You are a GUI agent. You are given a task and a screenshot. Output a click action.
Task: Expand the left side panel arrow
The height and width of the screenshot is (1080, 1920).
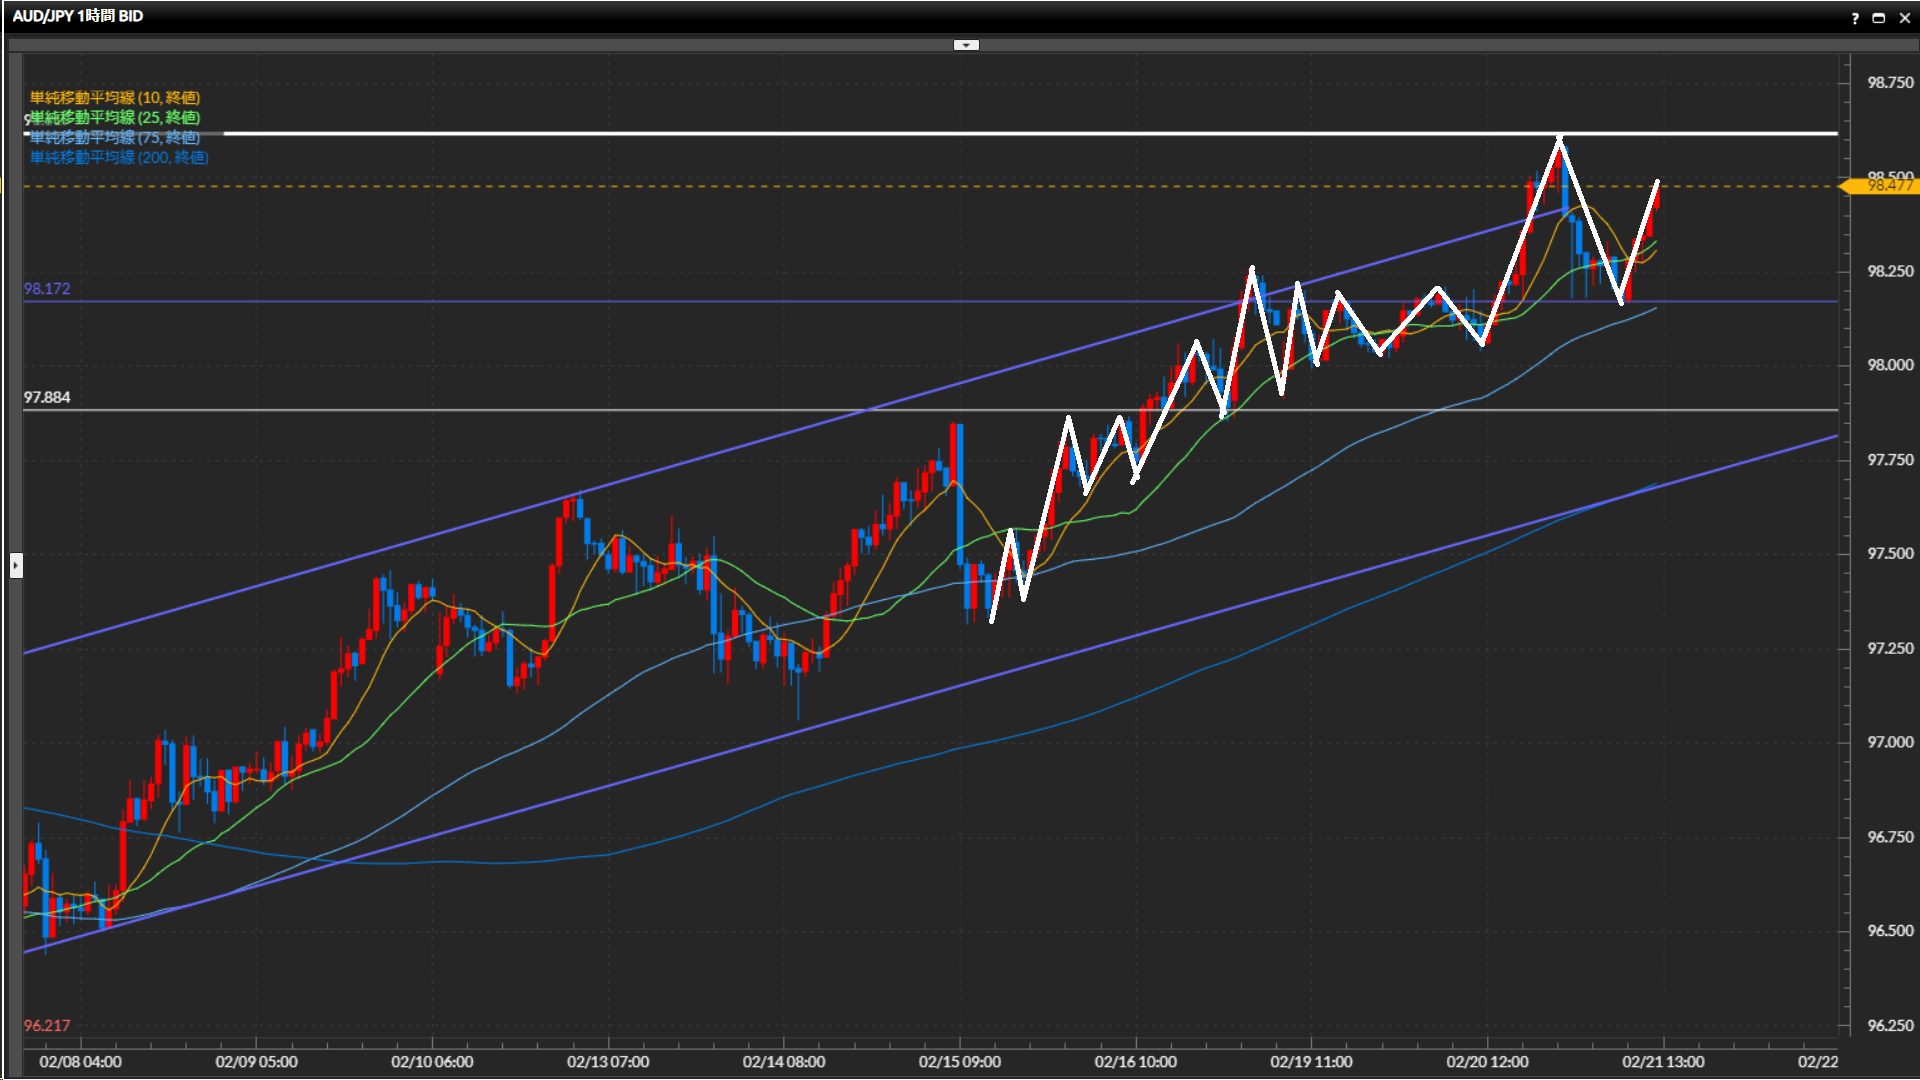tap(16, 566)
